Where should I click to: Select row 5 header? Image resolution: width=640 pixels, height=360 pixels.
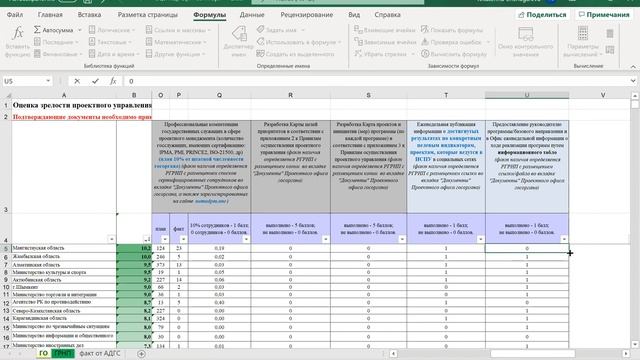pos(6,248)
